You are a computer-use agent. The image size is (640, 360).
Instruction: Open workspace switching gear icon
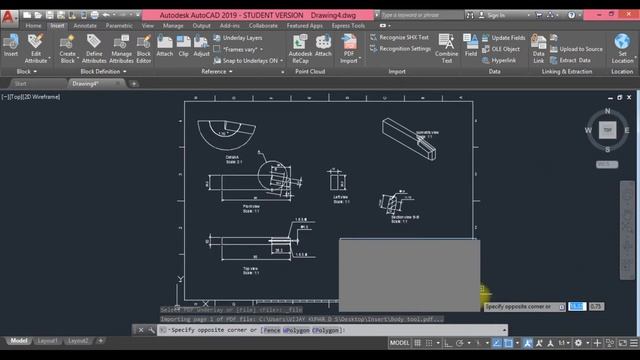click(578, 343)
